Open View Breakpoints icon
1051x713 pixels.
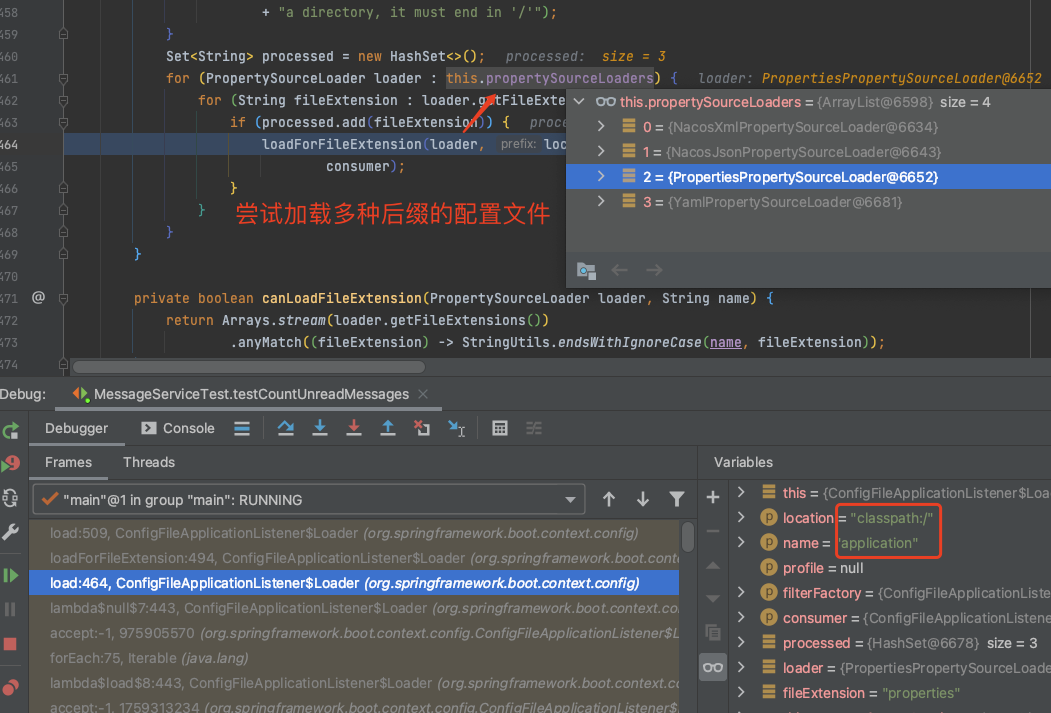[11, 688]
